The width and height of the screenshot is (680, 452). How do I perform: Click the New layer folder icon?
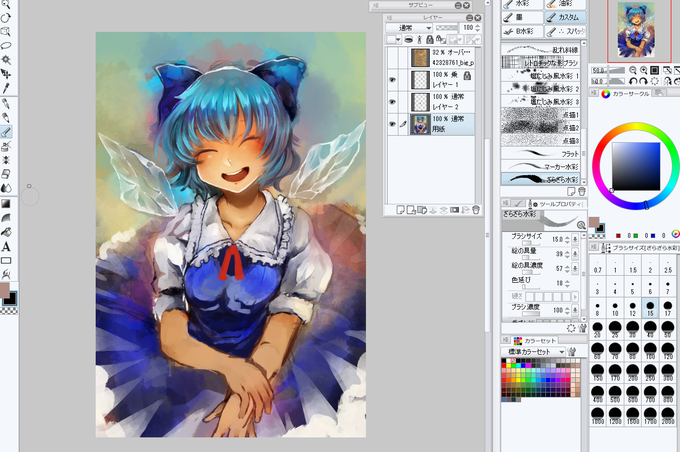[x=422, y=210]
